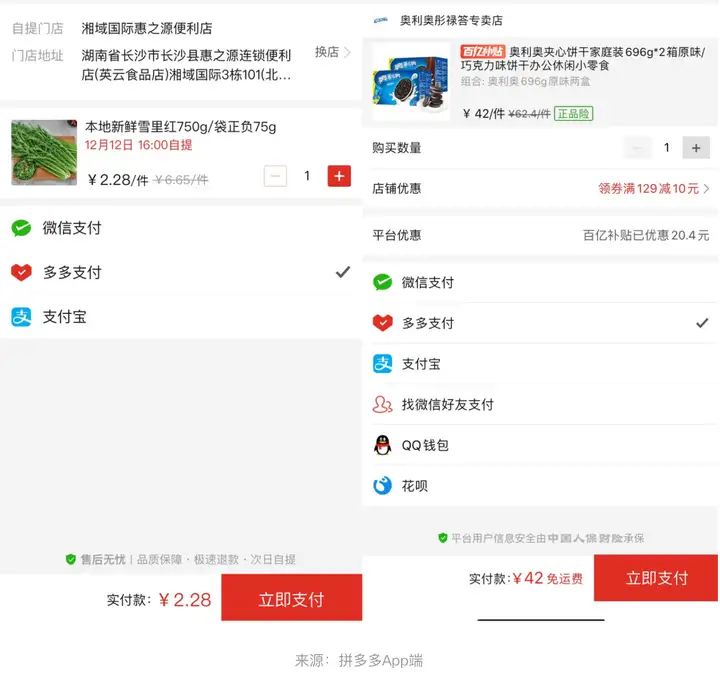The width and height of the screenshot is (720, 680).
Task: Tap green shield icon beside 售后无忧
Action: [70, 559]
